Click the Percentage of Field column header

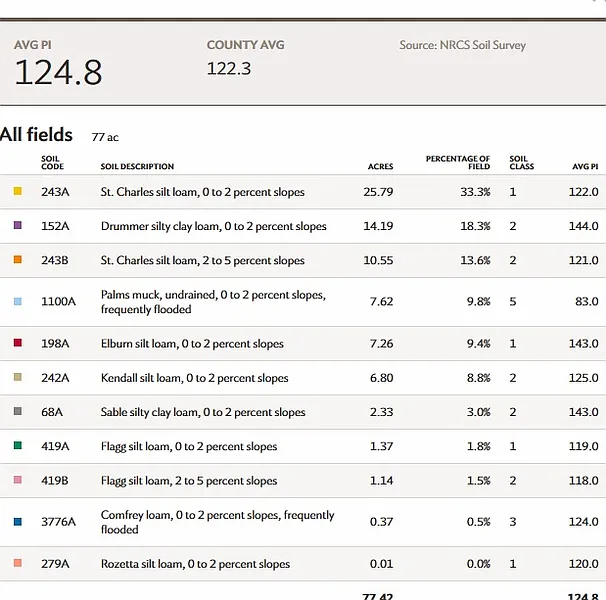click(457, 162)
